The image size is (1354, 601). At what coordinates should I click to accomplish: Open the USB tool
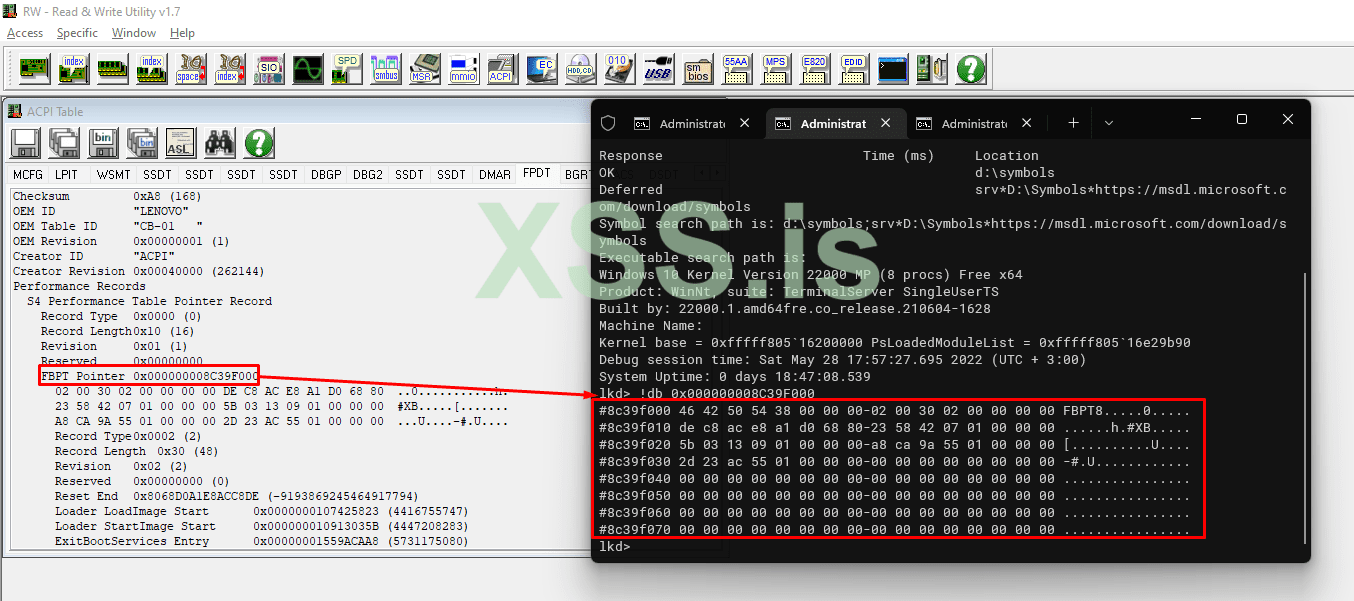tap(658, 69)
